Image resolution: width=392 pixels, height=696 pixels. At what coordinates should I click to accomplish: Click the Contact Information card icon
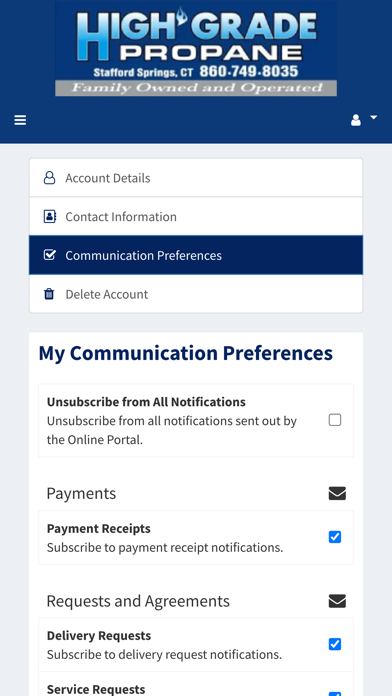click(50, 217)
